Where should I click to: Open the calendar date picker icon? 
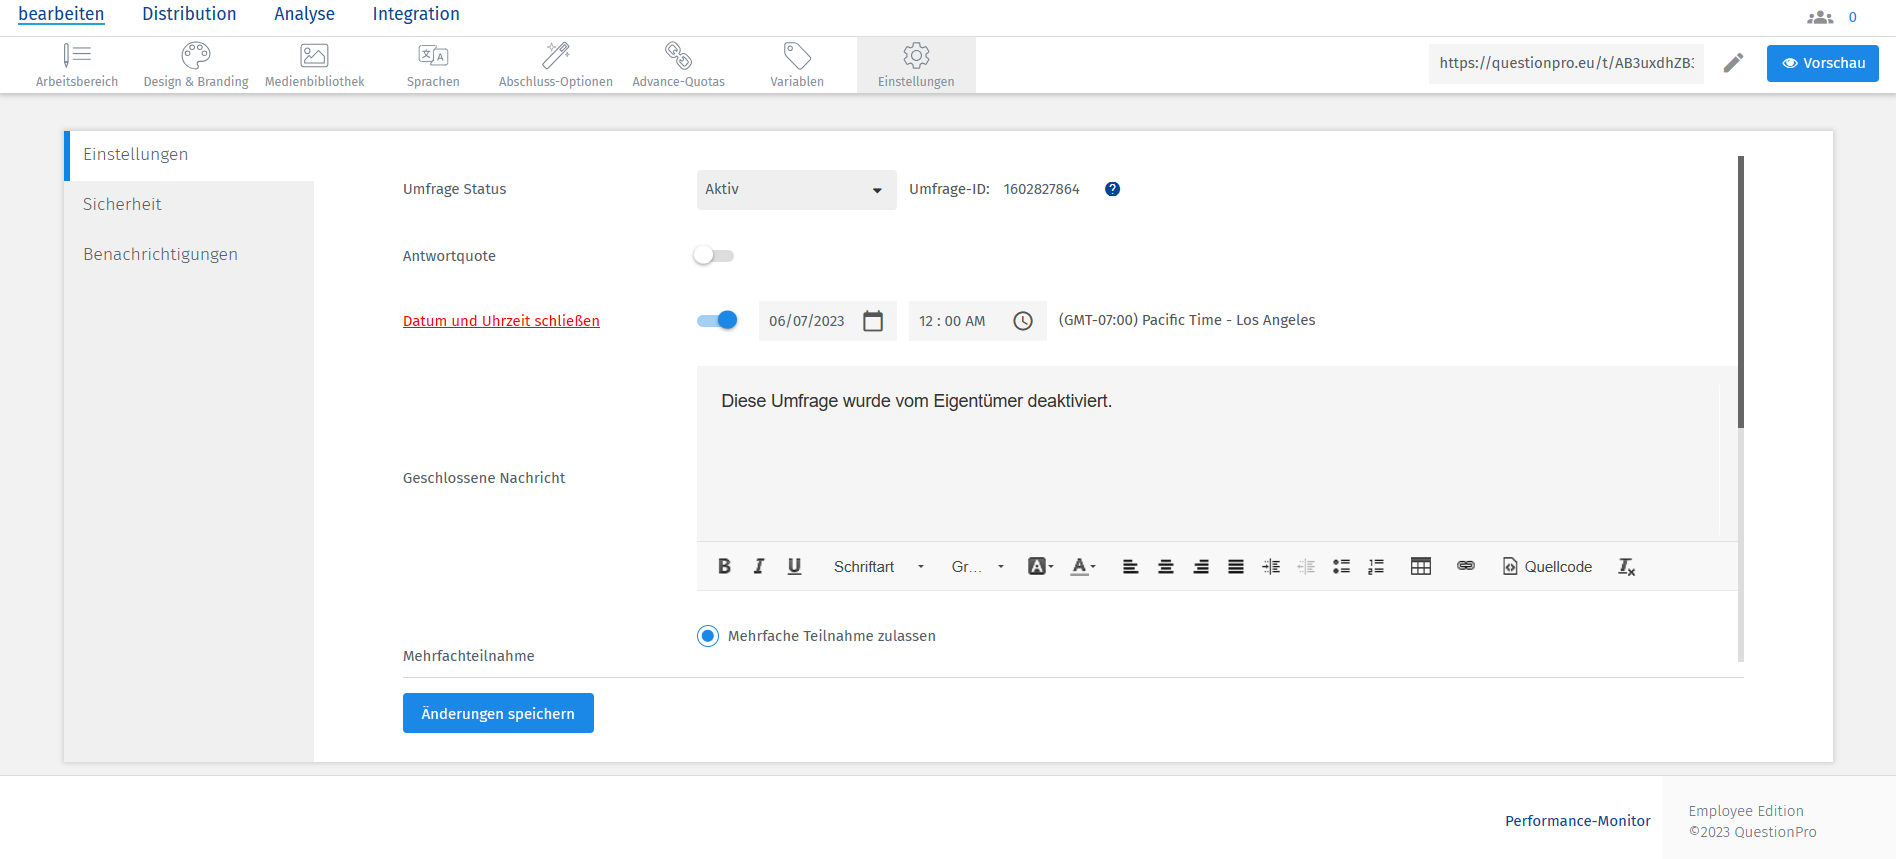[x=873, y=321]
